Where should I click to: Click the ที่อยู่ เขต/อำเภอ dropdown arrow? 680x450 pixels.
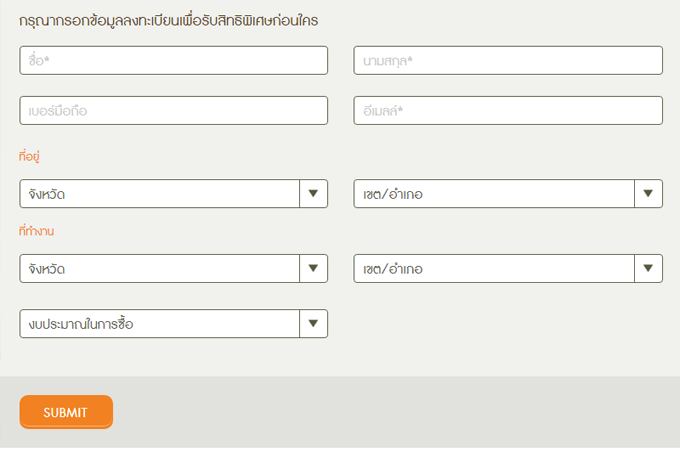648,193
